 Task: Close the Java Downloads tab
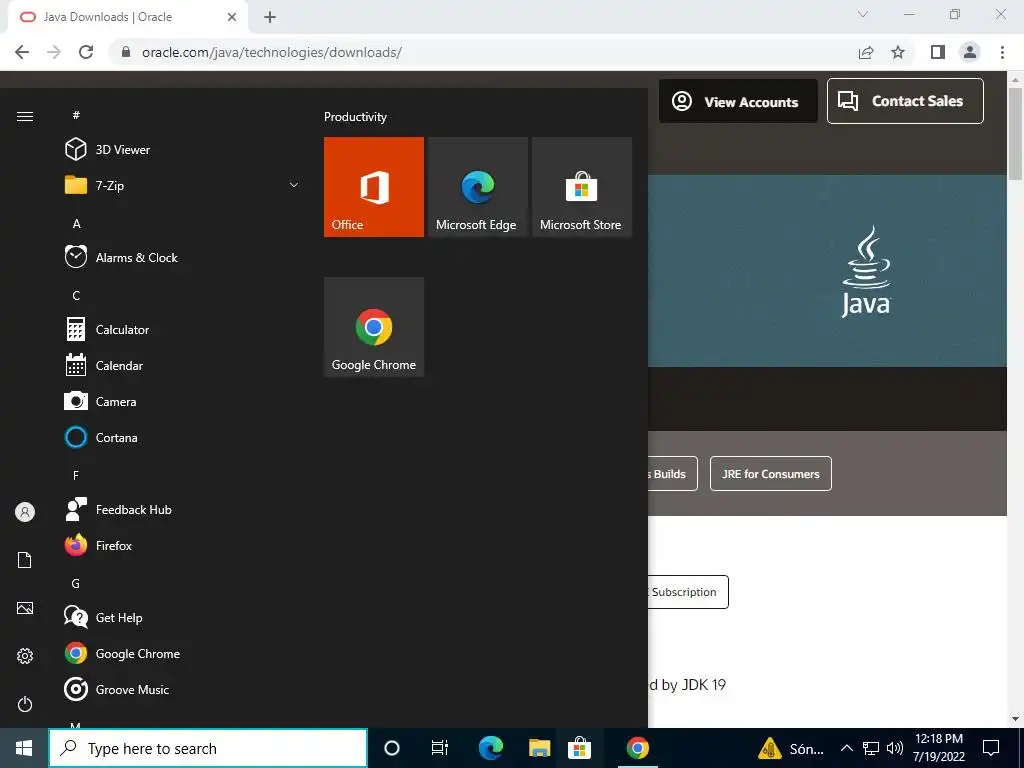pyautogui.click(x=232, y=17)
